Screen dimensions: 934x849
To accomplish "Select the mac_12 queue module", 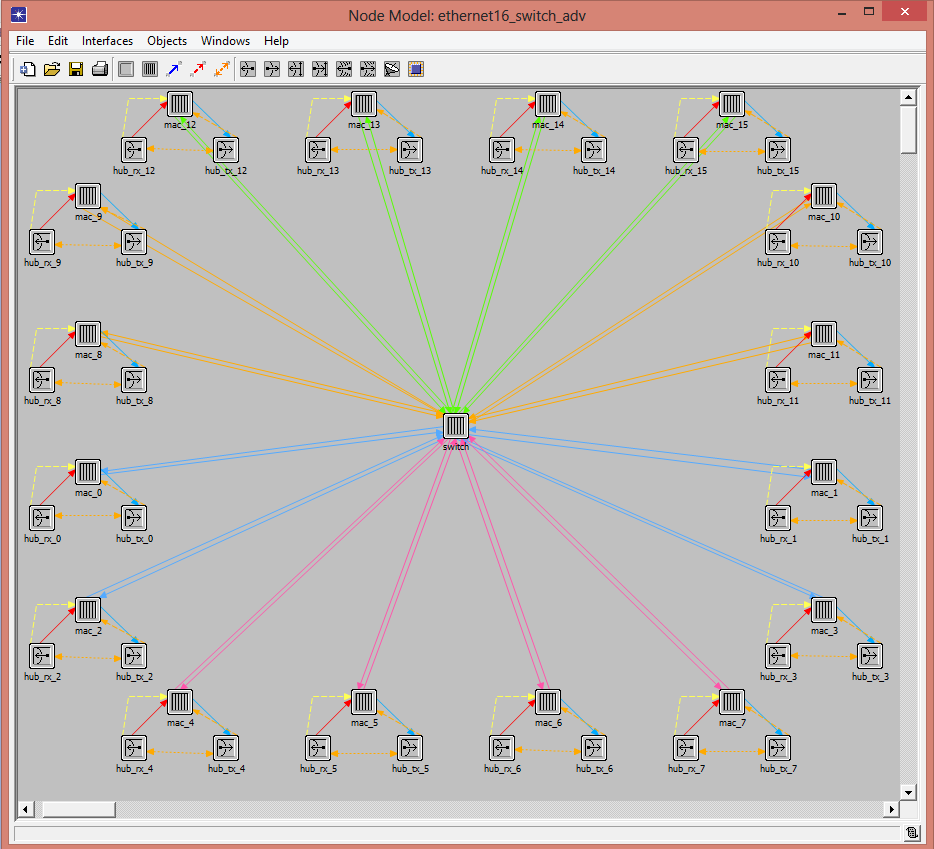I will coord(179,104).
